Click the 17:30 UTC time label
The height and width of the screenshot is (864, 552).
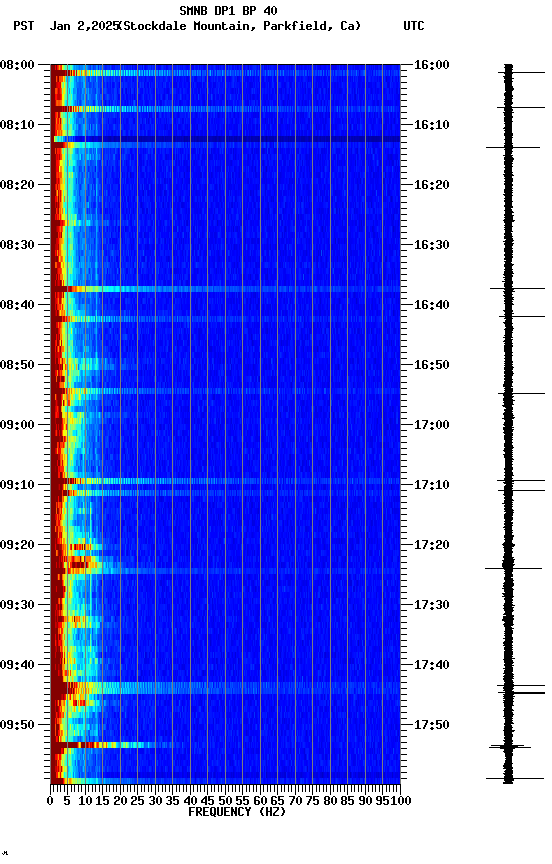click(431, 605)
